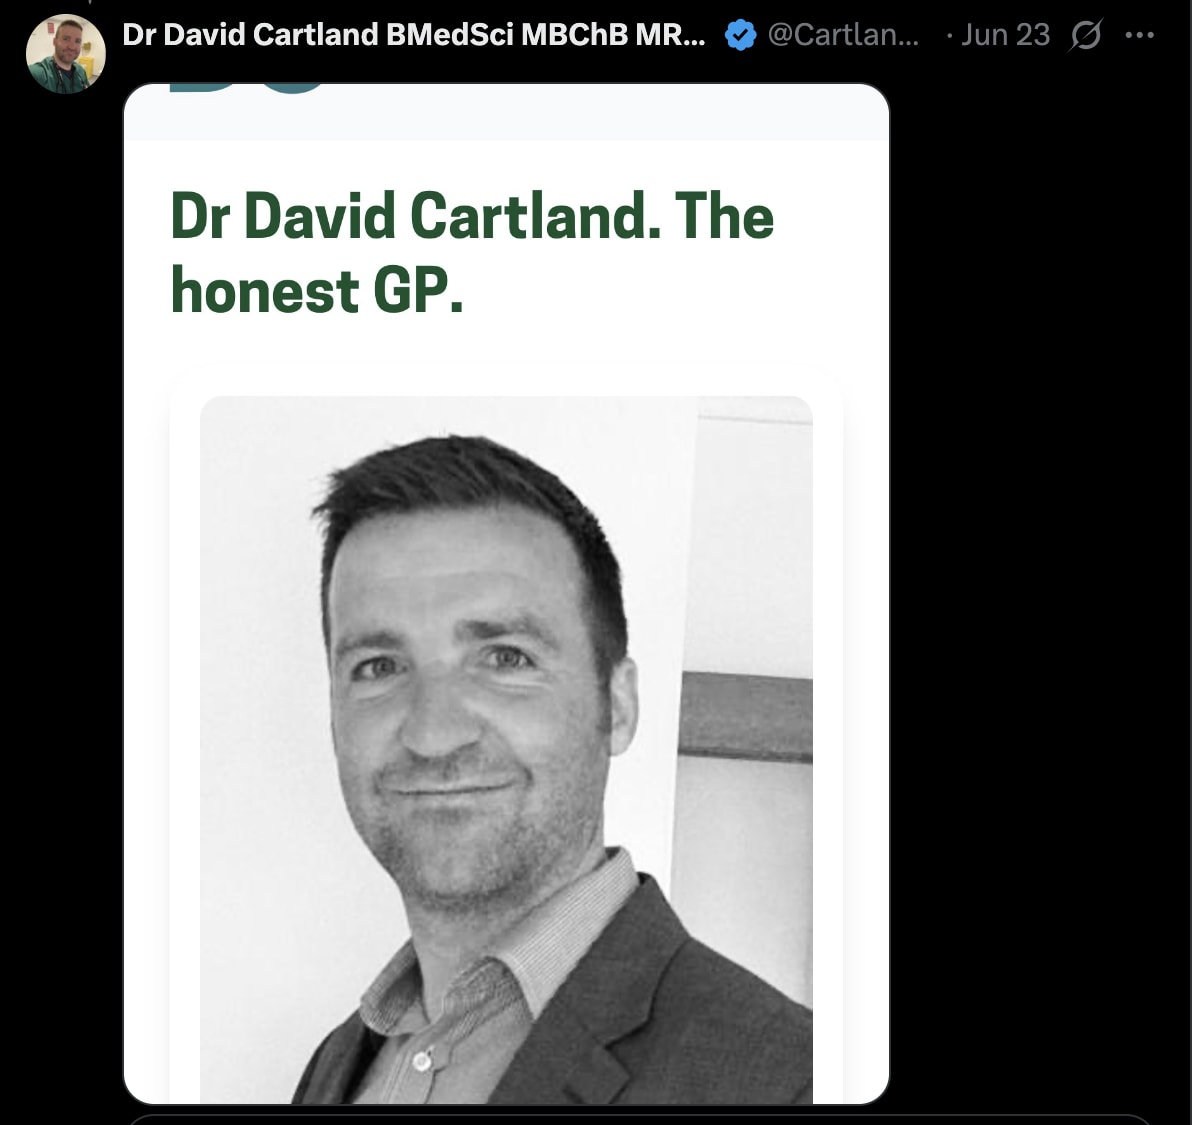
Task: Click the wall frame behind the man in photo
Action: coord(747,717)
